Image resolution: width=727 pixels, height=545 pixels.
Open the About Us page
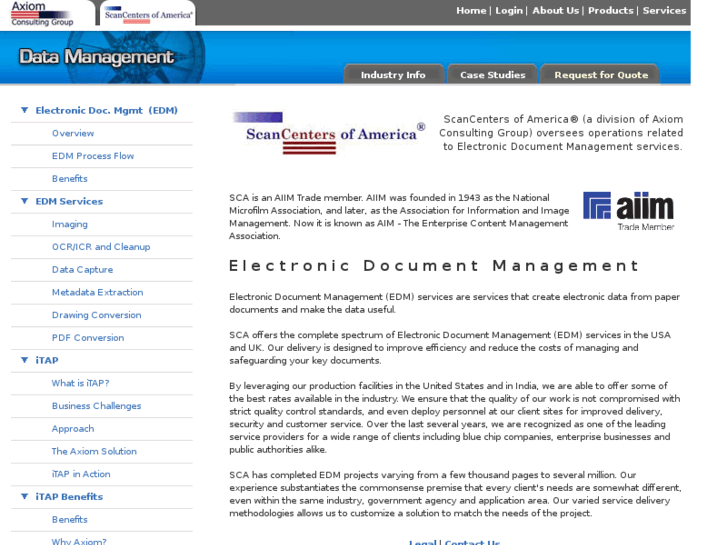pyautogui.click(x=555, y=11)
